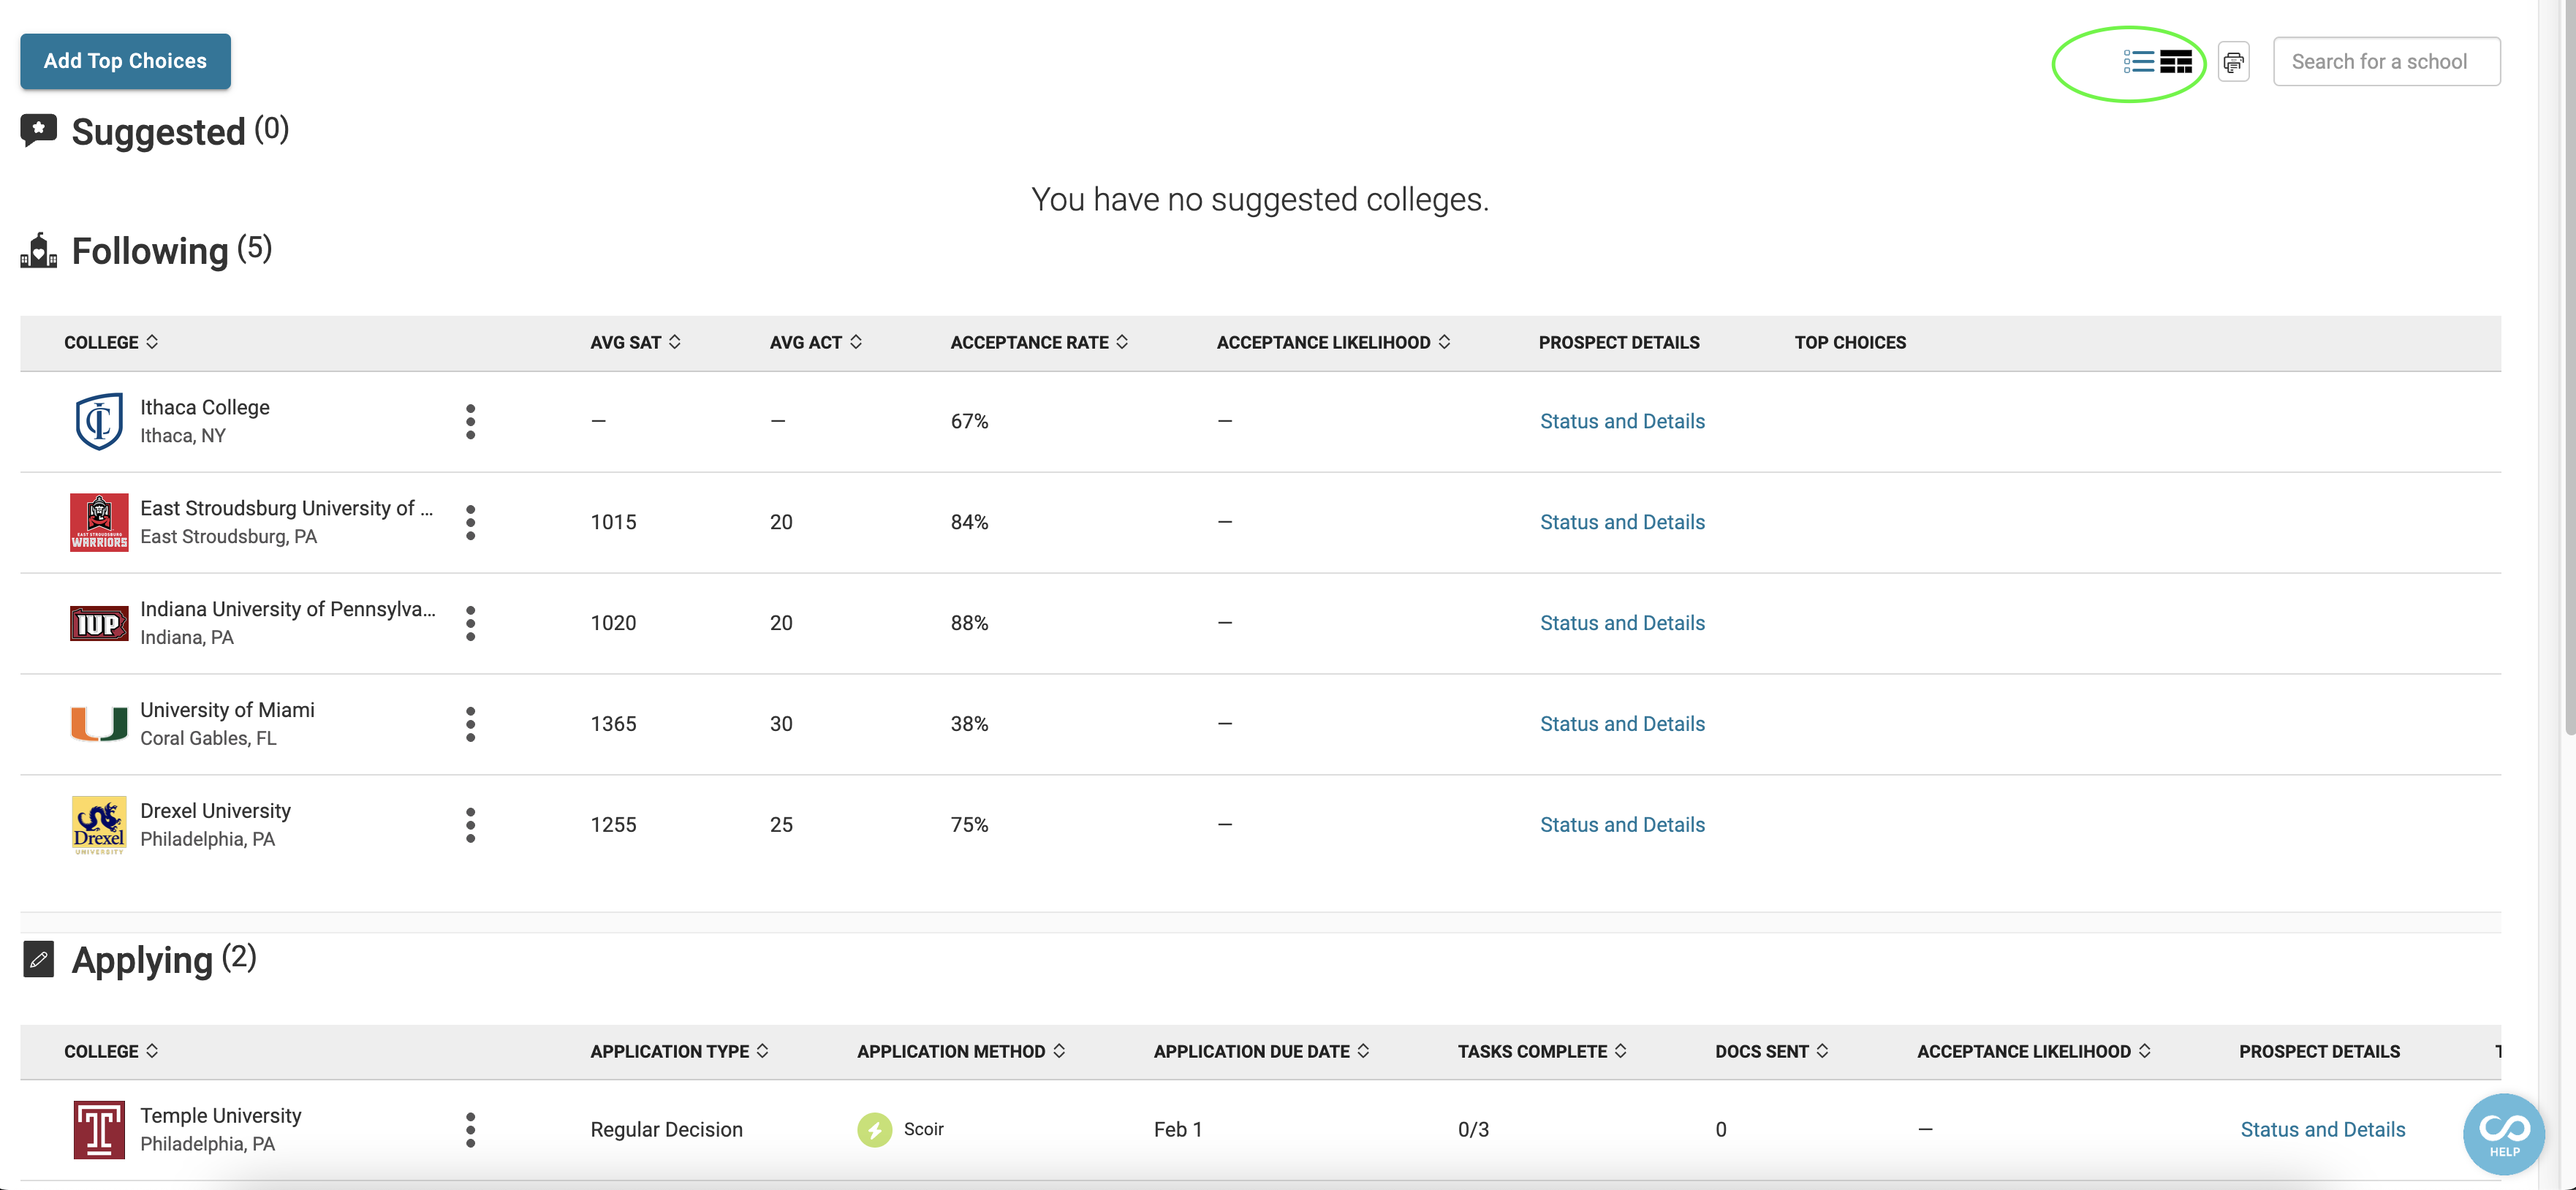Viewport: 2576px width, 1190px height.
Task: Open Ithaca College name link
Action: point(205,408)
